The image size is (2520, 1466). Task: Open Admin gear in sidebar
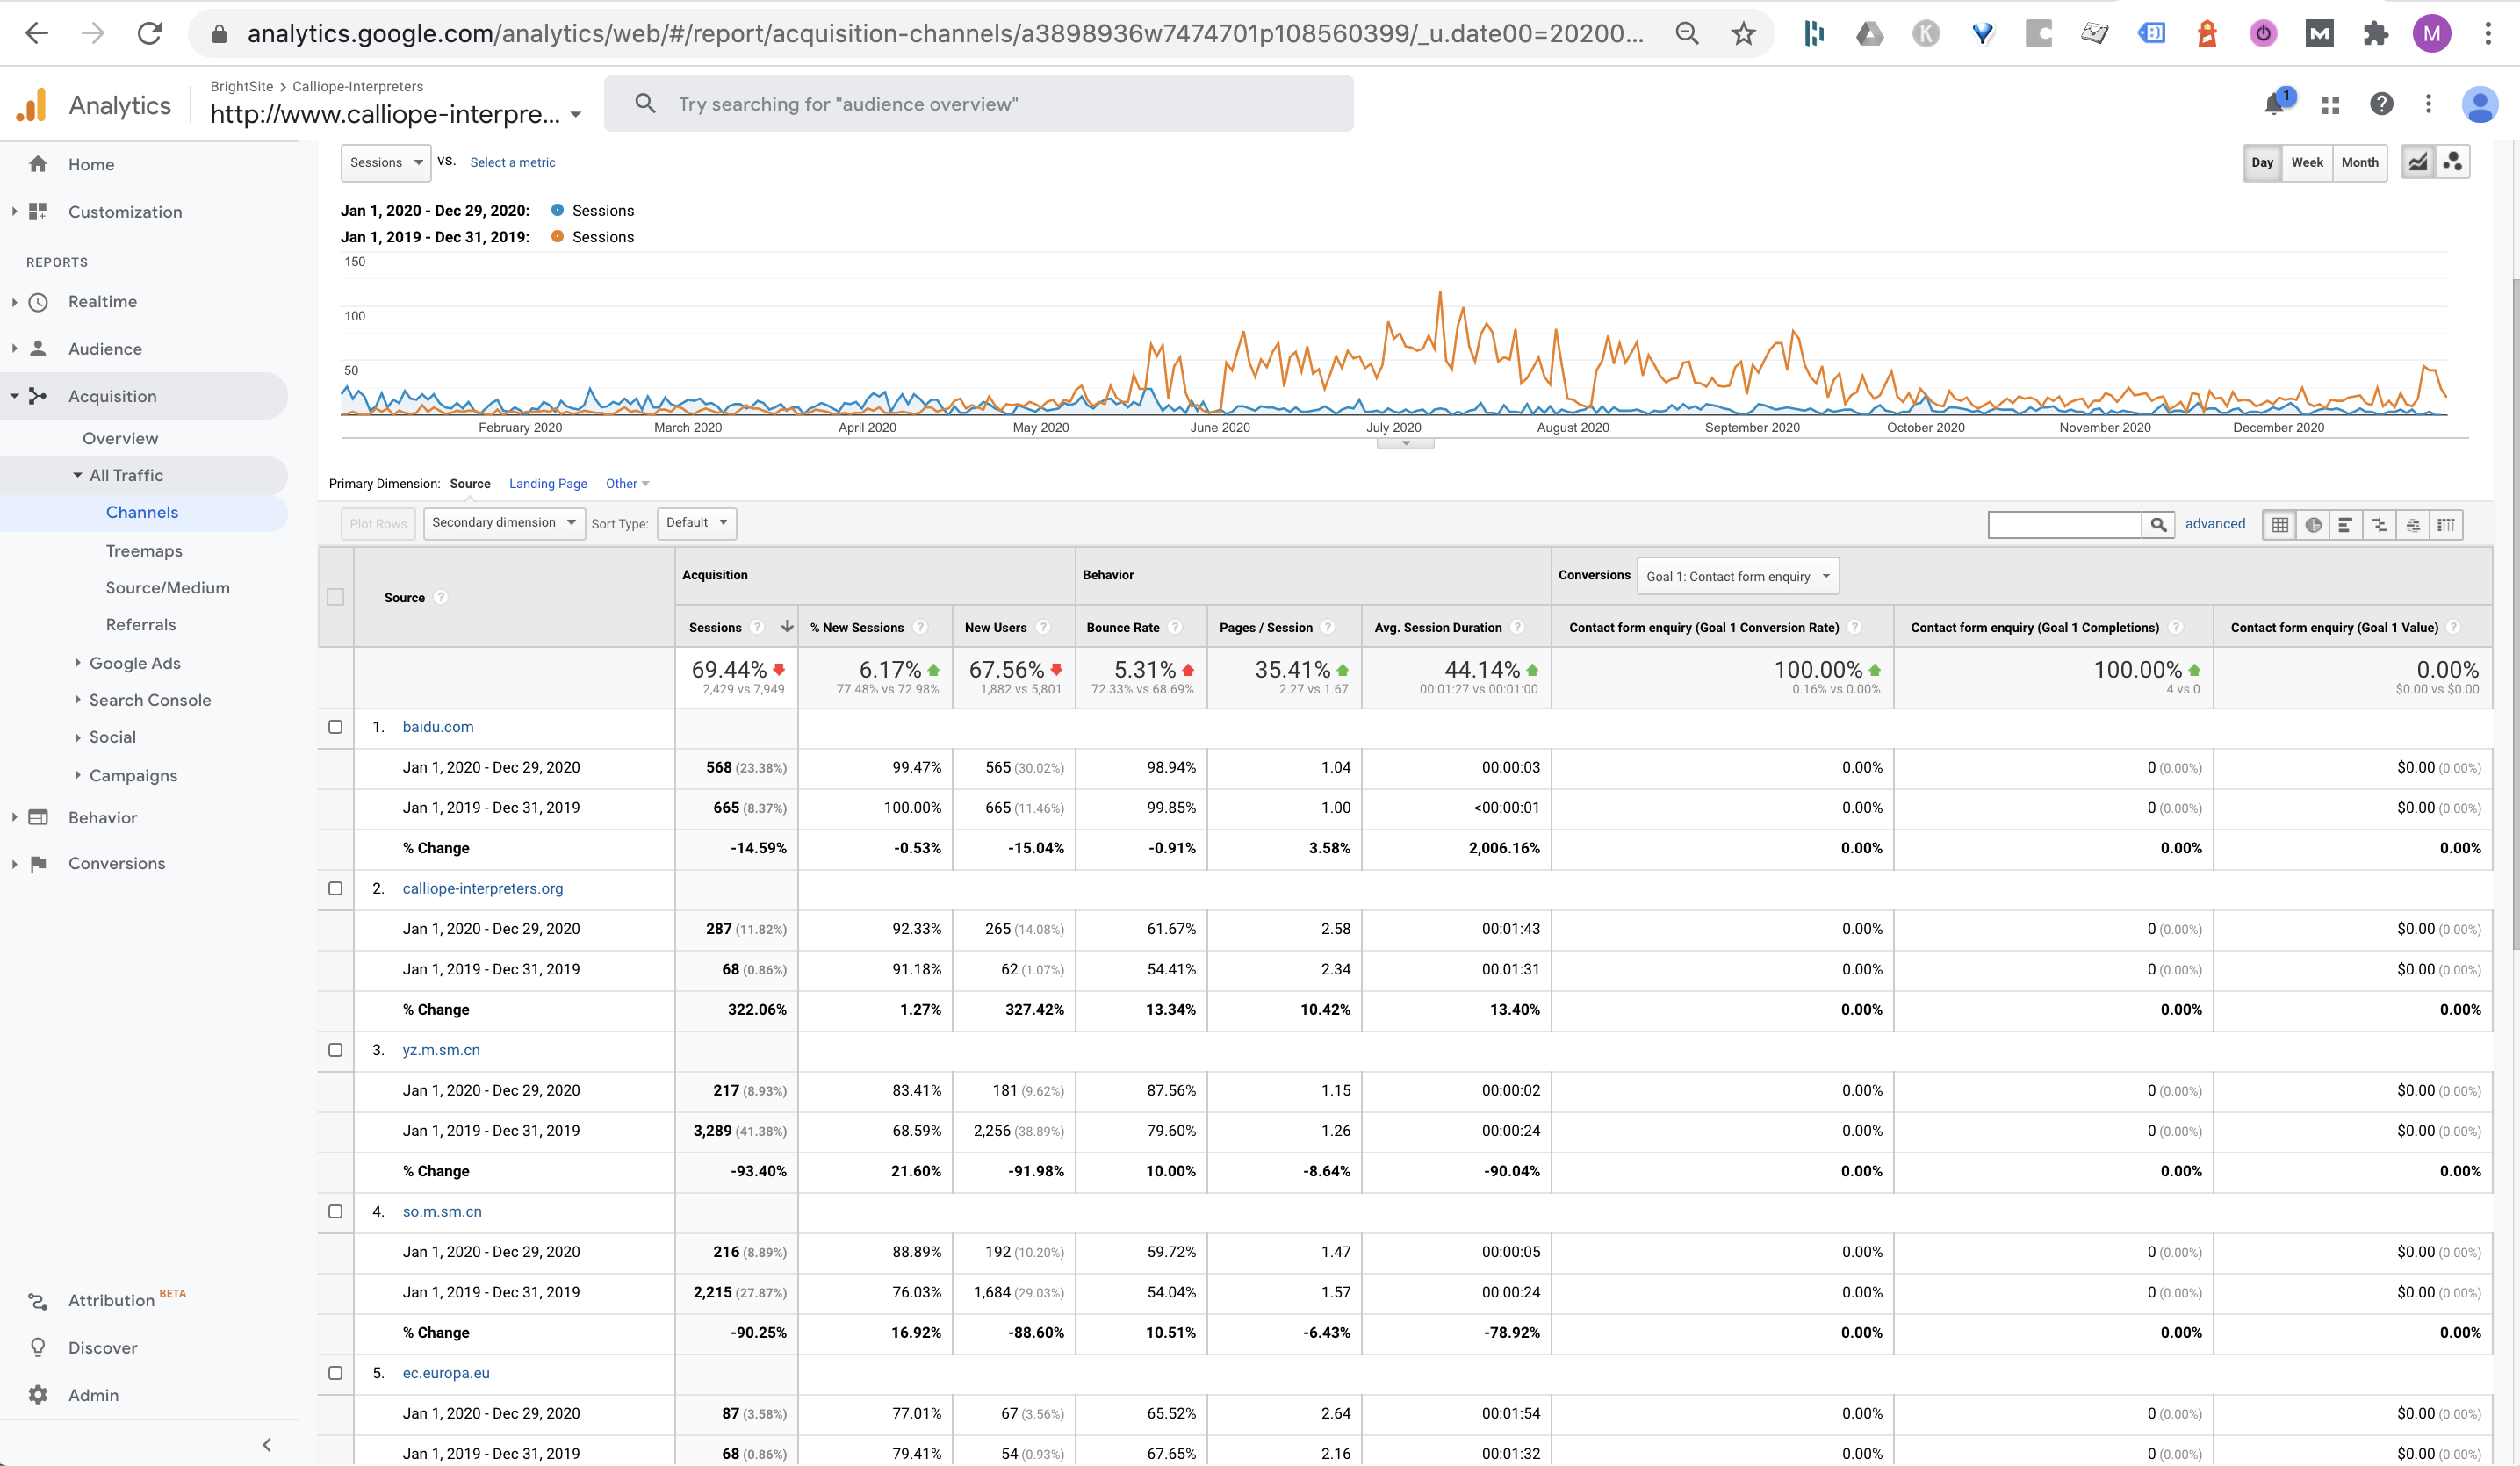tap(38, 1394)
